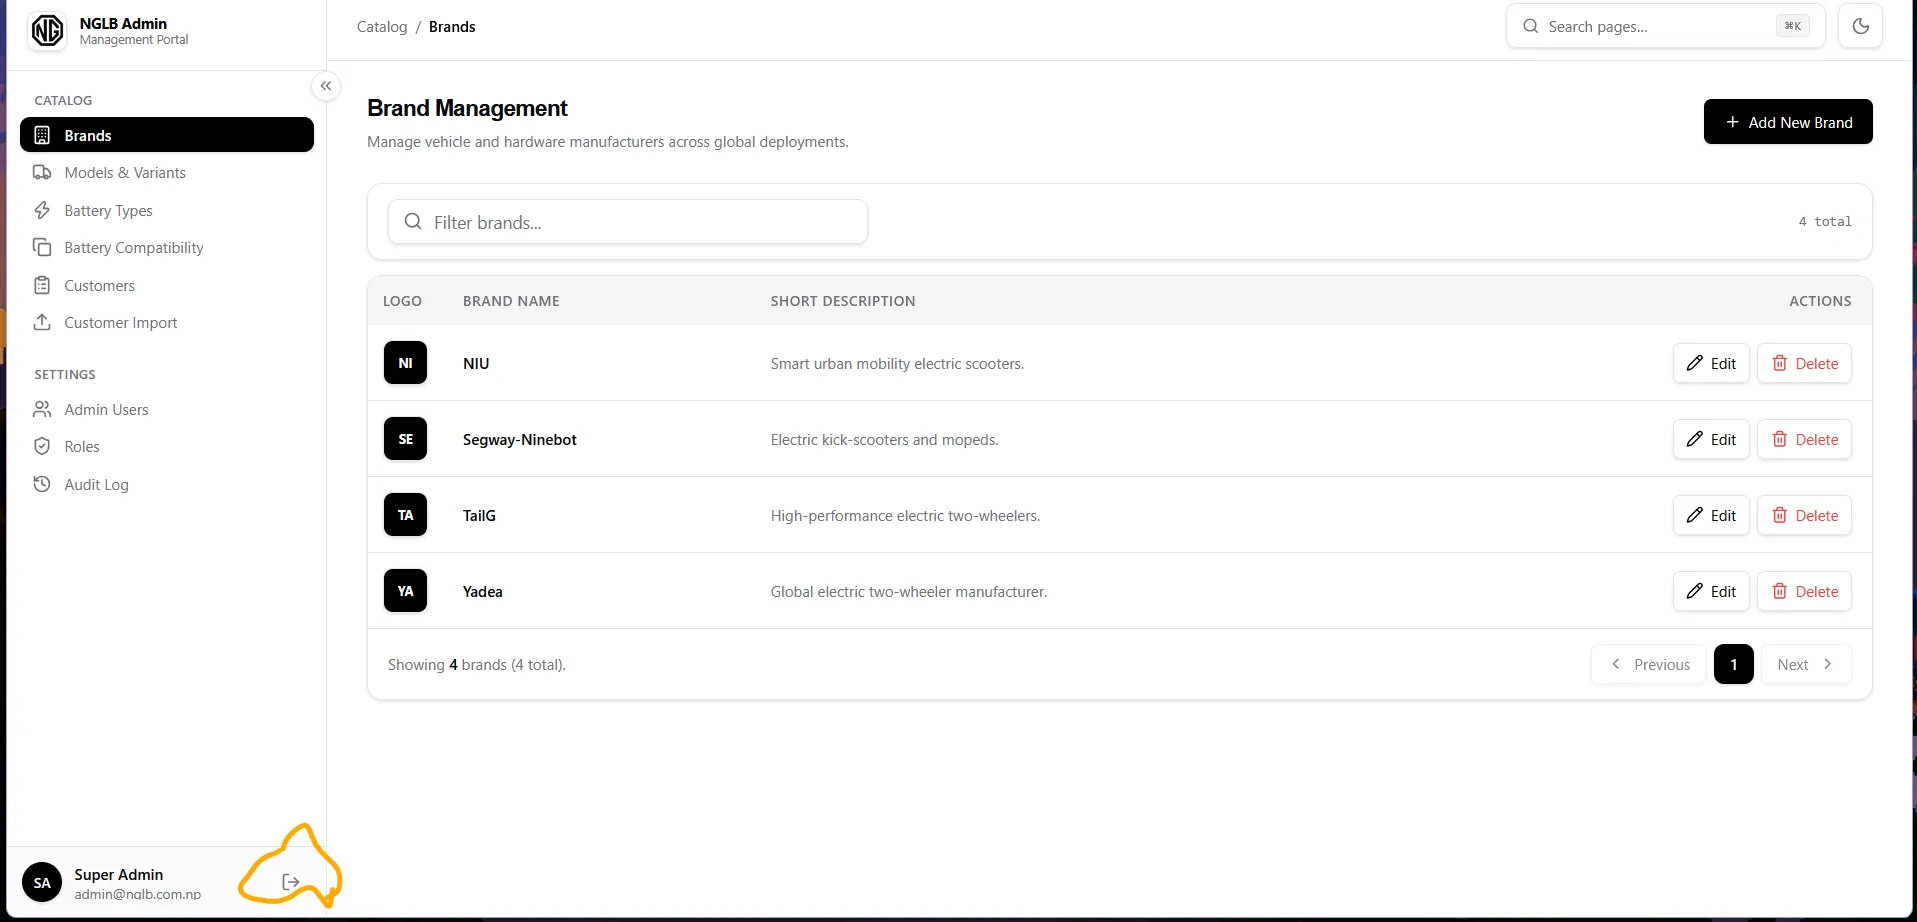Screen dimensions: 1917x922
Task: Click the SA user avatar
Action: (42, 882)
